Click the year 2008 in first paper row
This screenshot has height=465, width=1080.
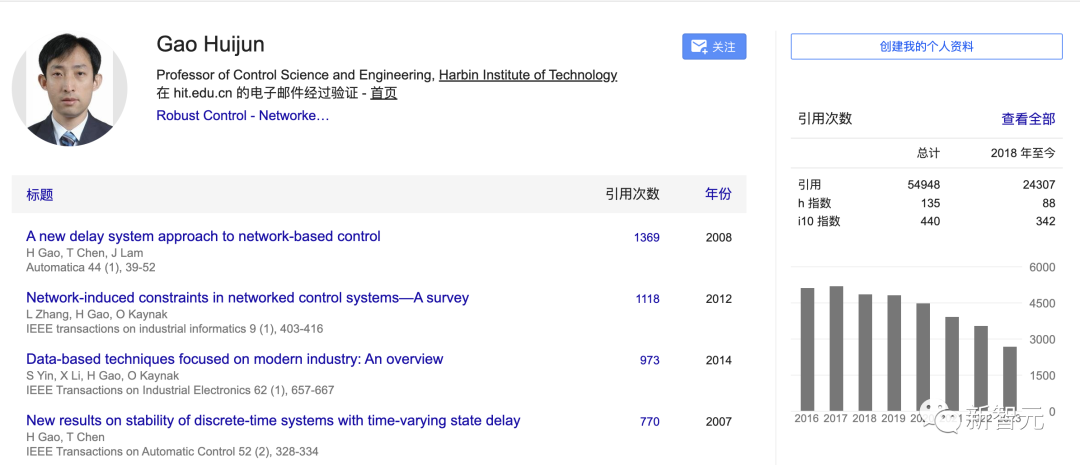point(718,238)
